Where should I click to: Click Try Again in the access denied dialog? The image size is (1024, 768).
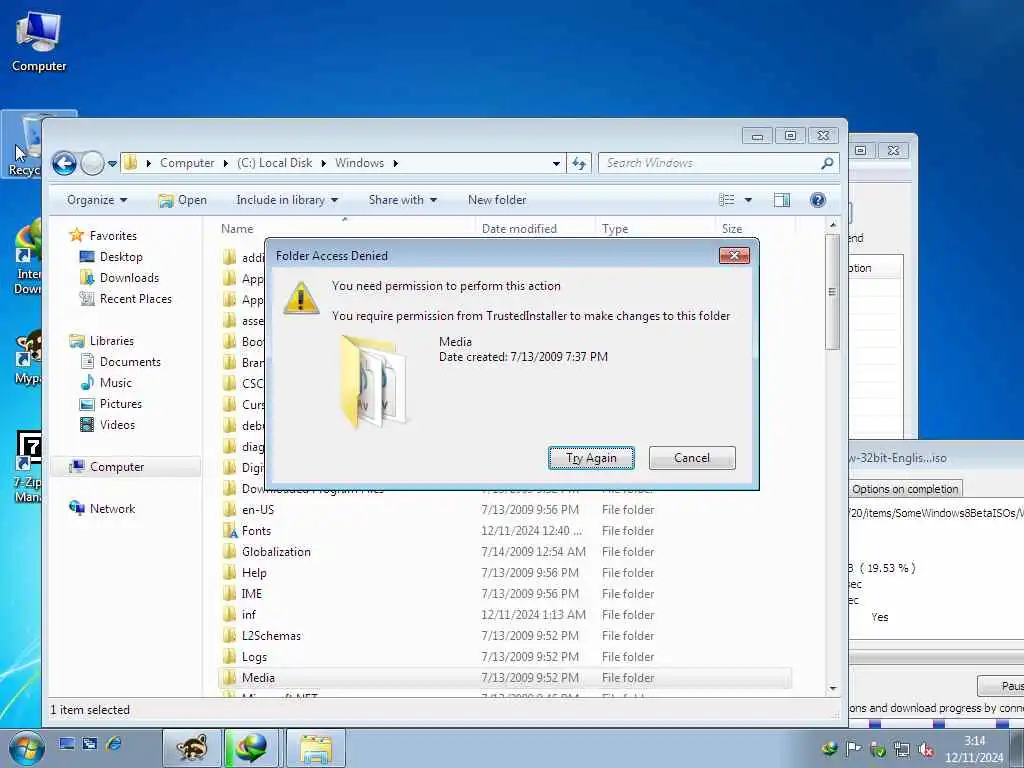[591, 458]
